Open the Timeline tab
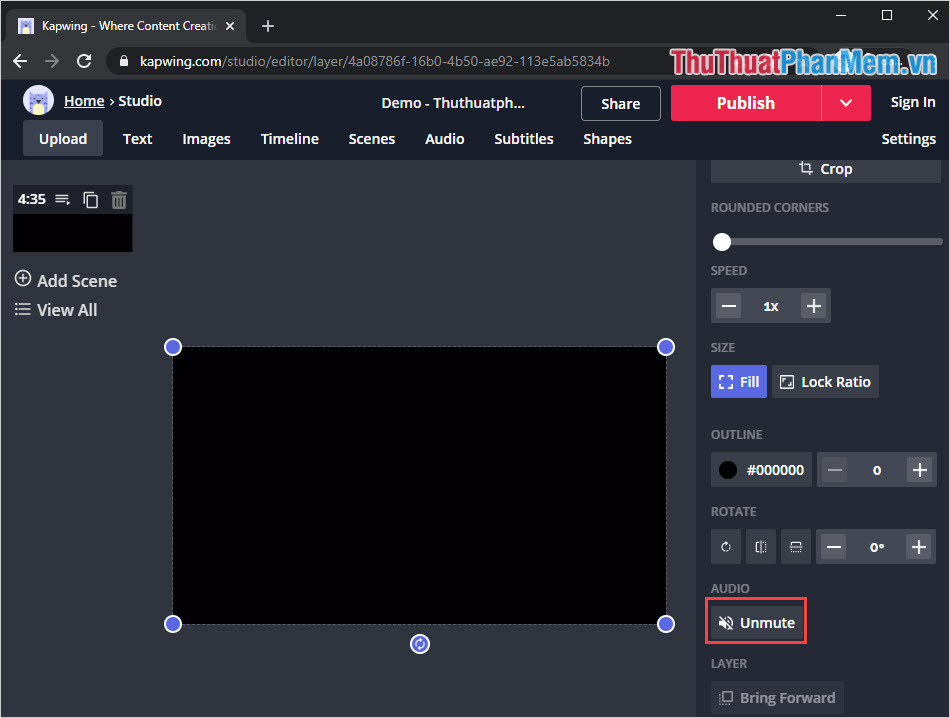The width and height of the screenshot is (950, 718). pyautogui.click(x=289, y=139)
